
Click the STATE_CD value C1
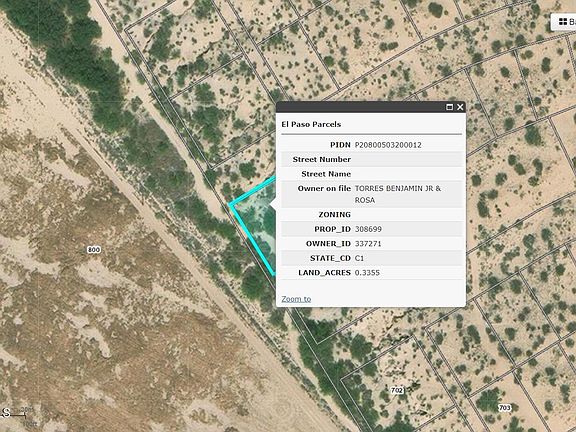tap(359, 258)
